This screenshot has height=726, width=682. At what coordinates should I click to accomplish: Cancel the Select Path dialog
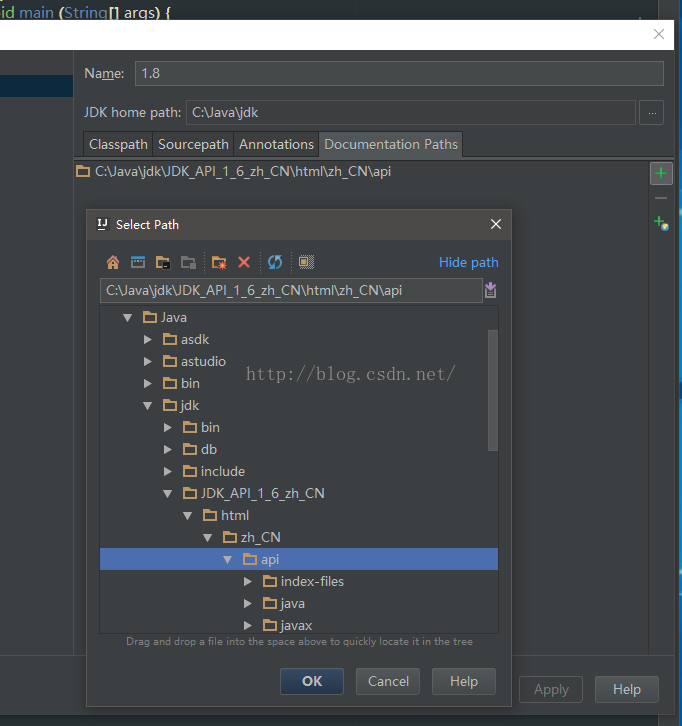coord(388,681)
